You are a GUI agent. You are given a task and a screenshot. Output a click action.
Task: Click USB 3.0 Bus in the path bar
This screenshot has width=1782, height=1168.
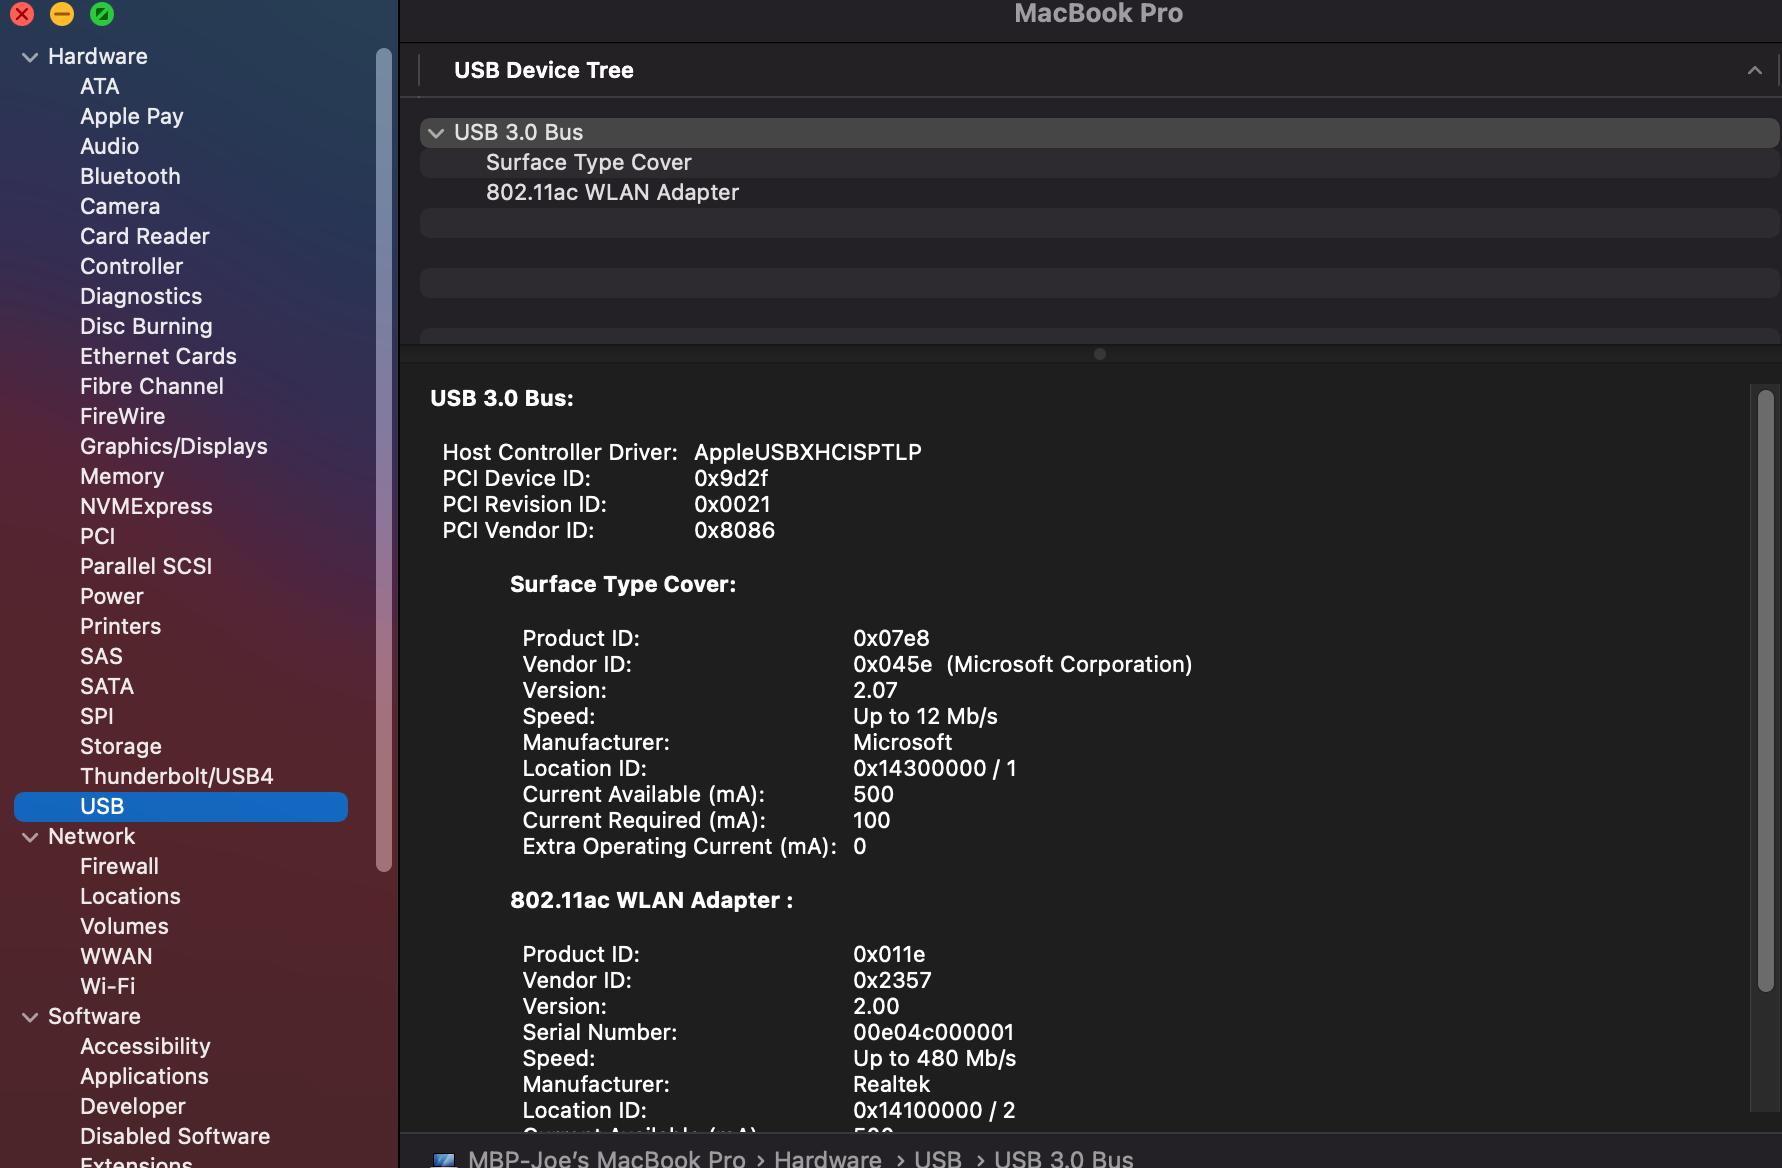[1064, 1158]
